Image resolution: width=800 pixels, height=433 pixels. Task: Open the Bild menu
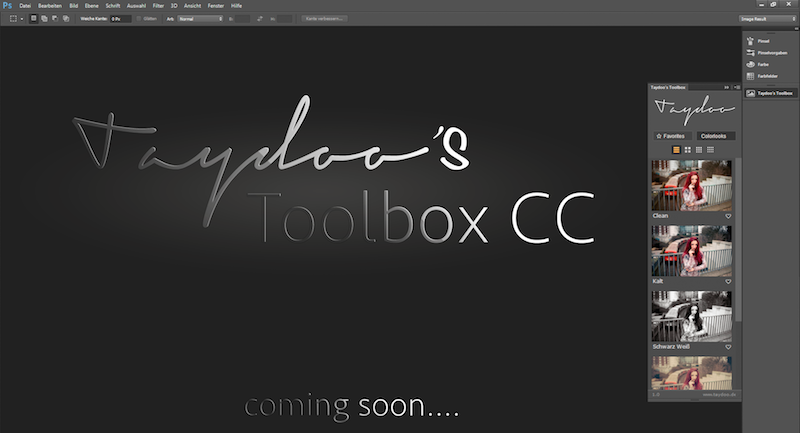(73, 6)
